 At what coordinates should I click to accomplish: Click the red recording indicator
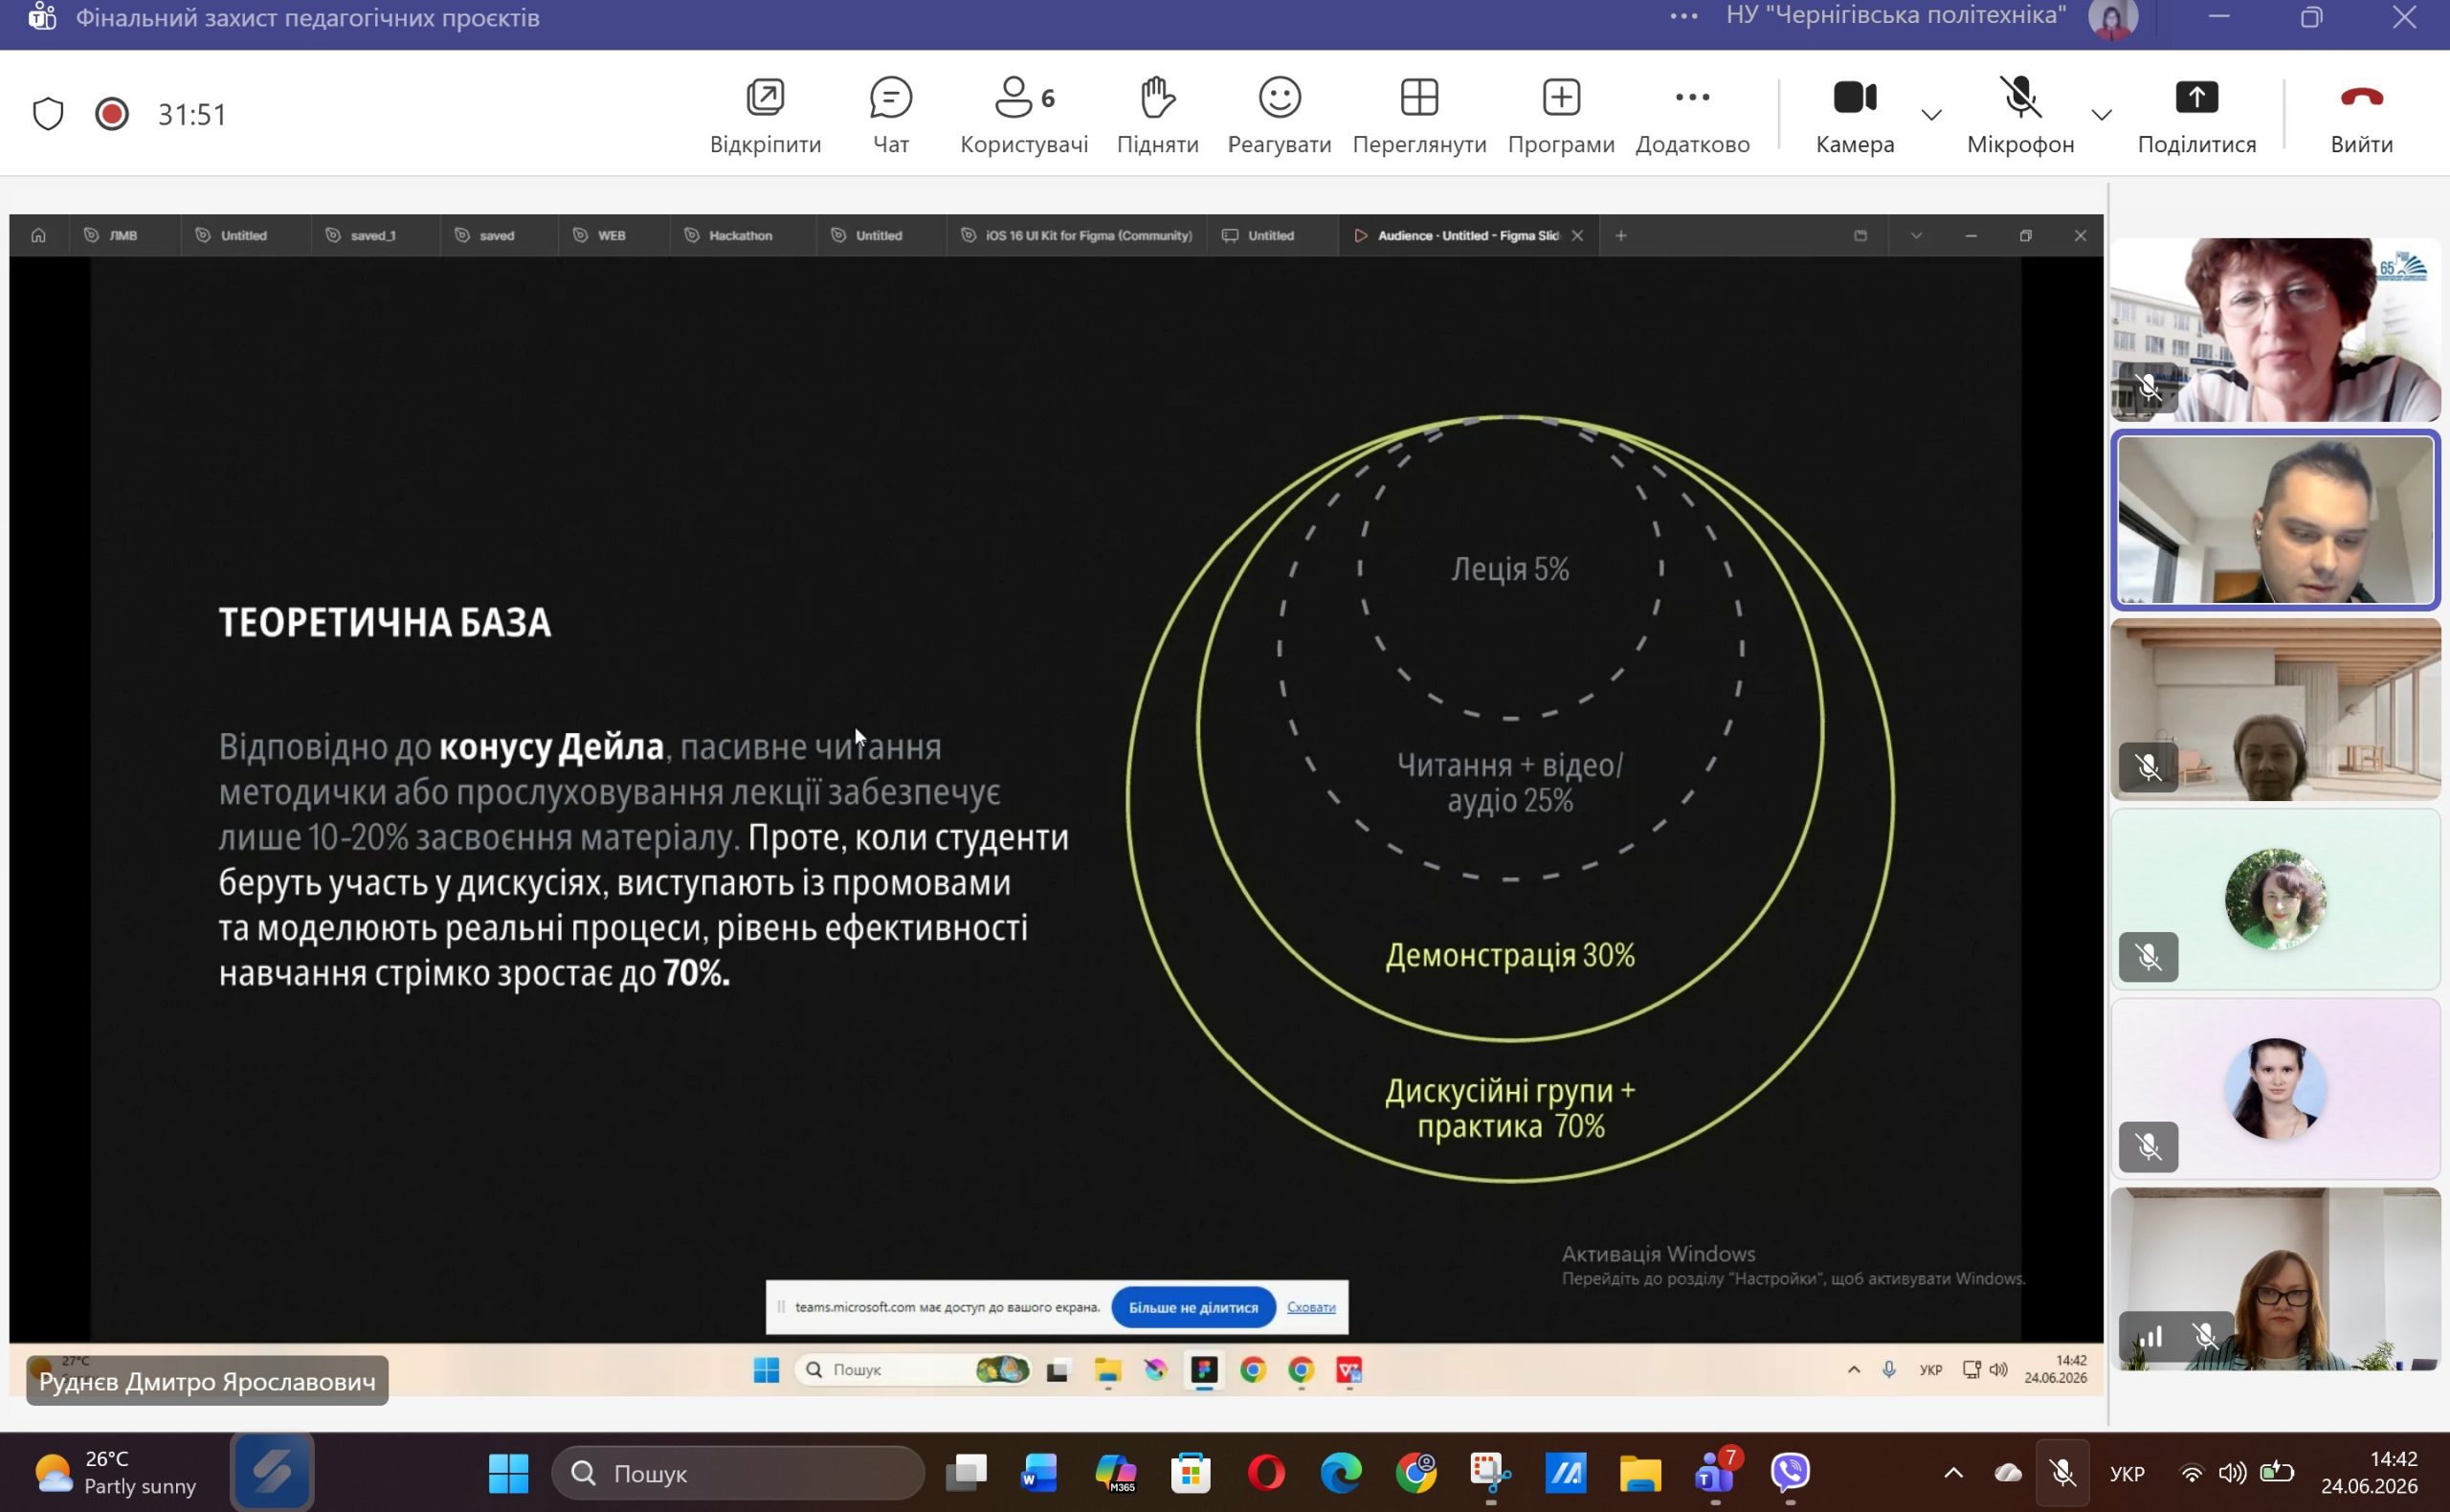click(x=112, y=114)
